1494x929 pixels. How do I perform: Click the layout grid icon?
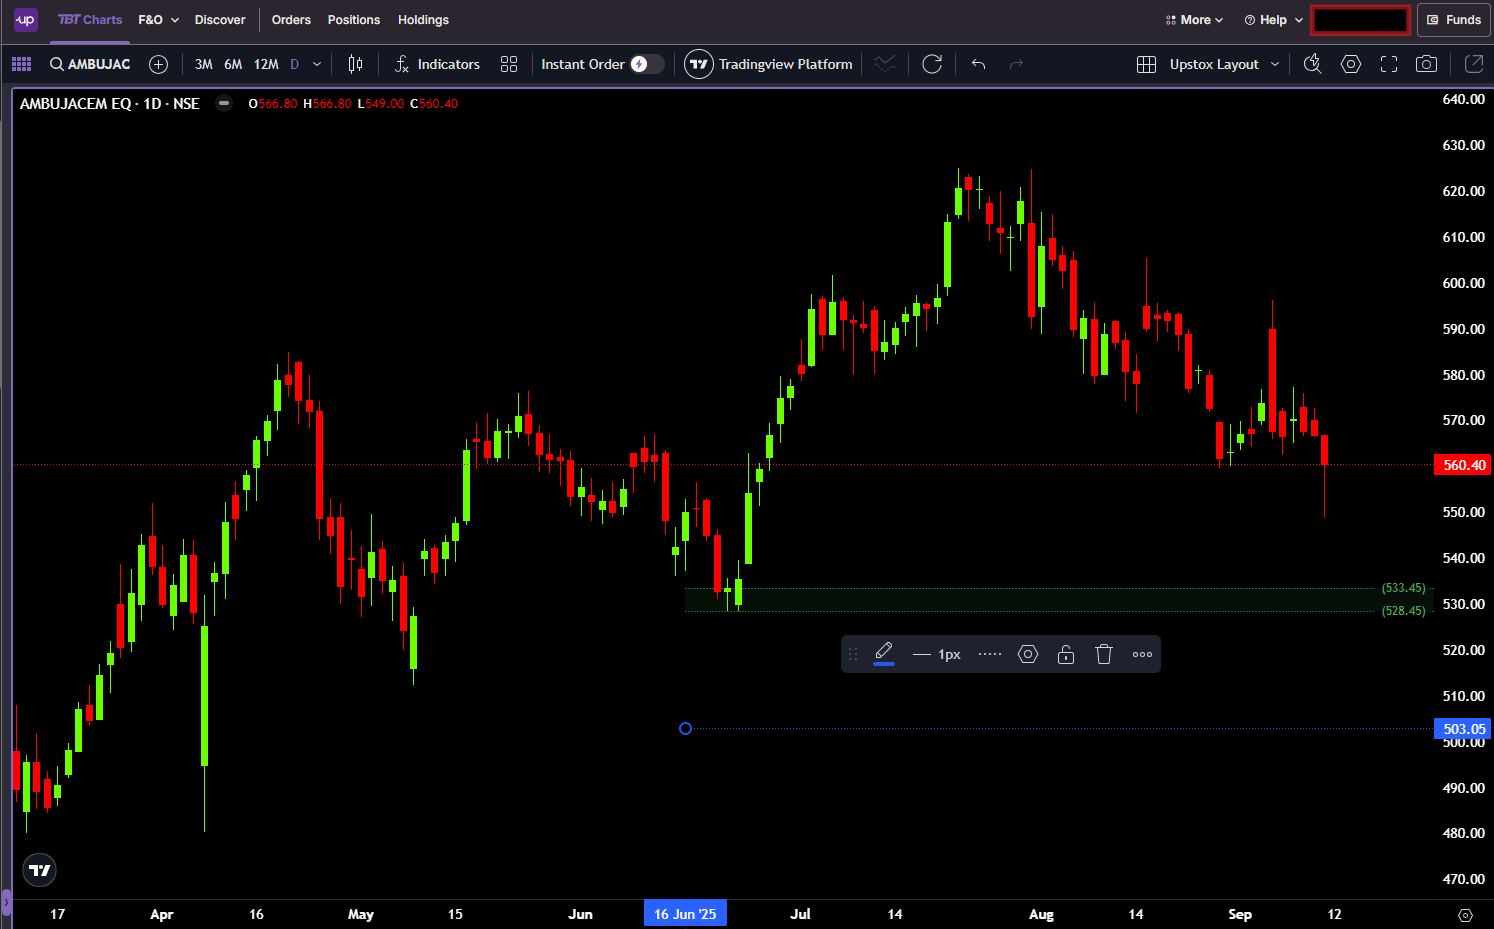click(x=1147, y=64)
